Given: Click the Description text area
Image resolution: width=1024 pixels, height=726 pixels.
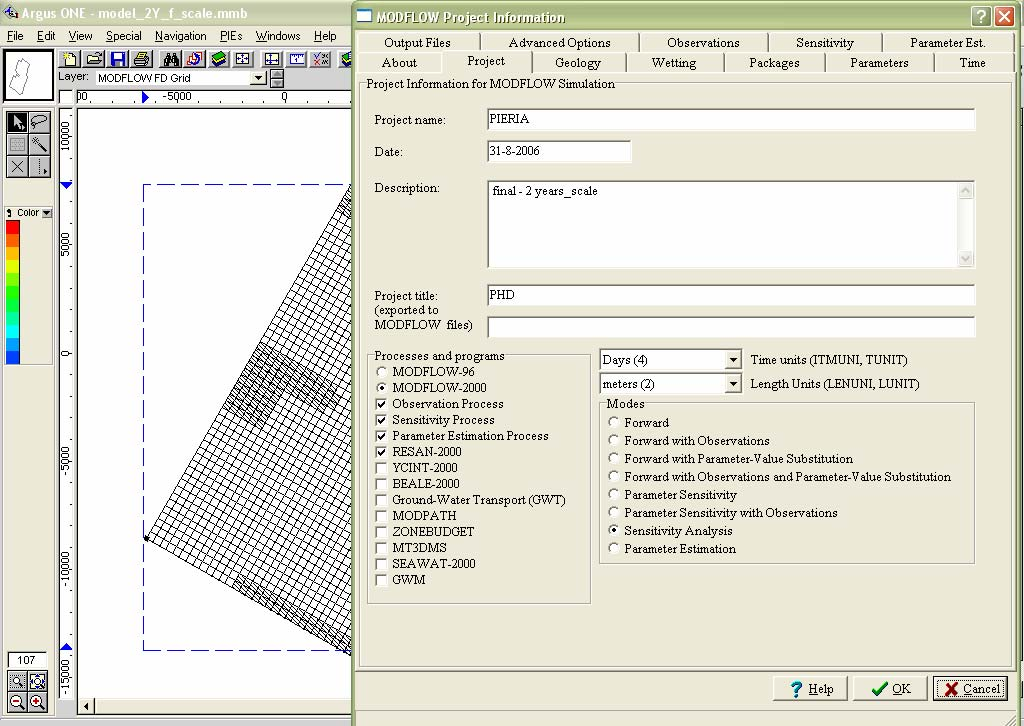Looking at the screenshot, I should [723, 225].
